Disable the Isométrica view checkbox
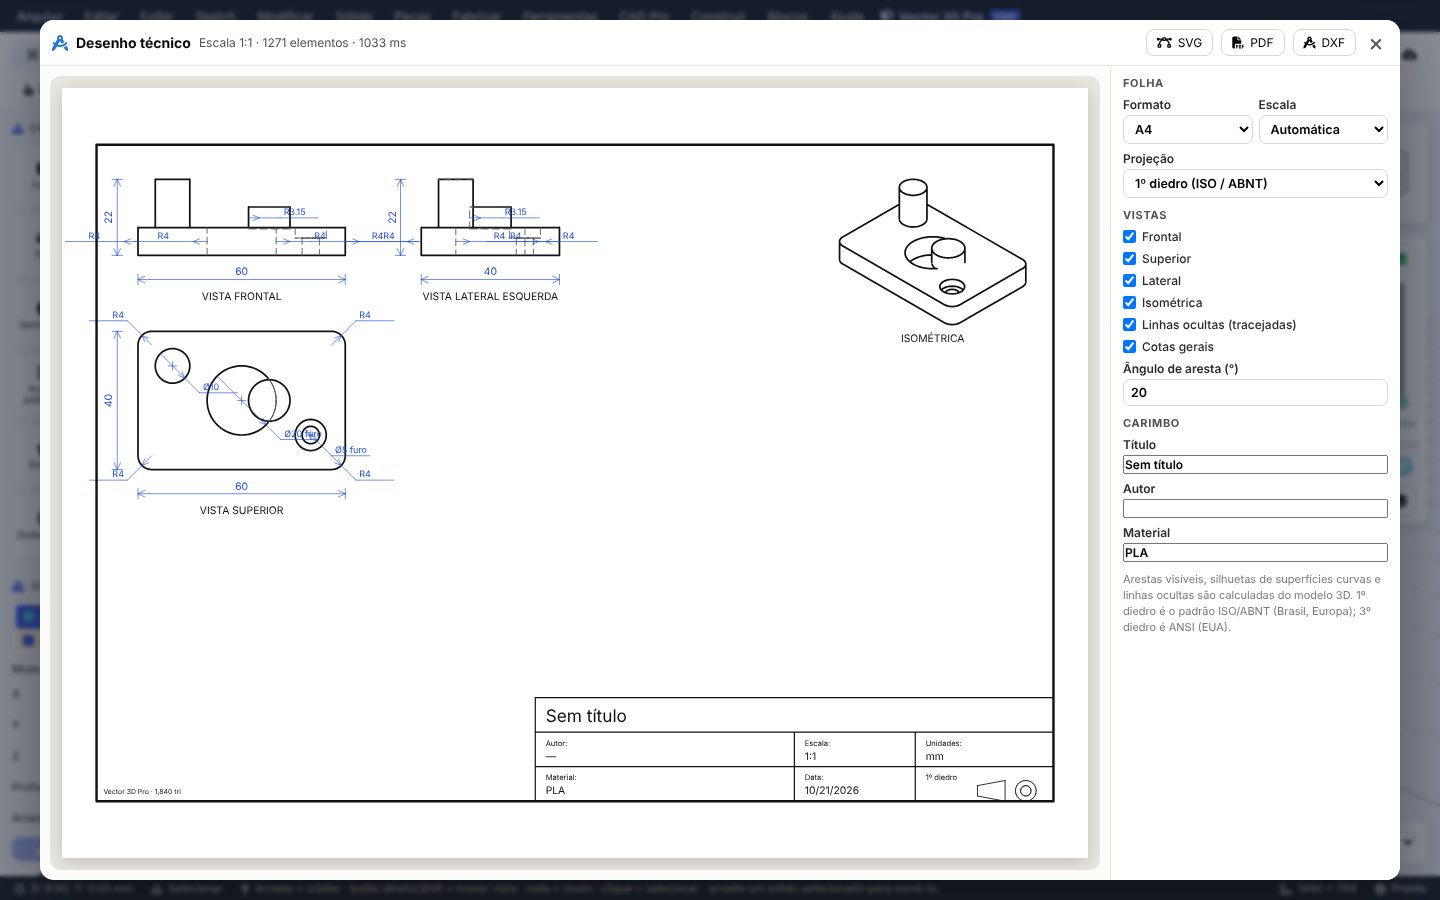 coord(1129,303)
